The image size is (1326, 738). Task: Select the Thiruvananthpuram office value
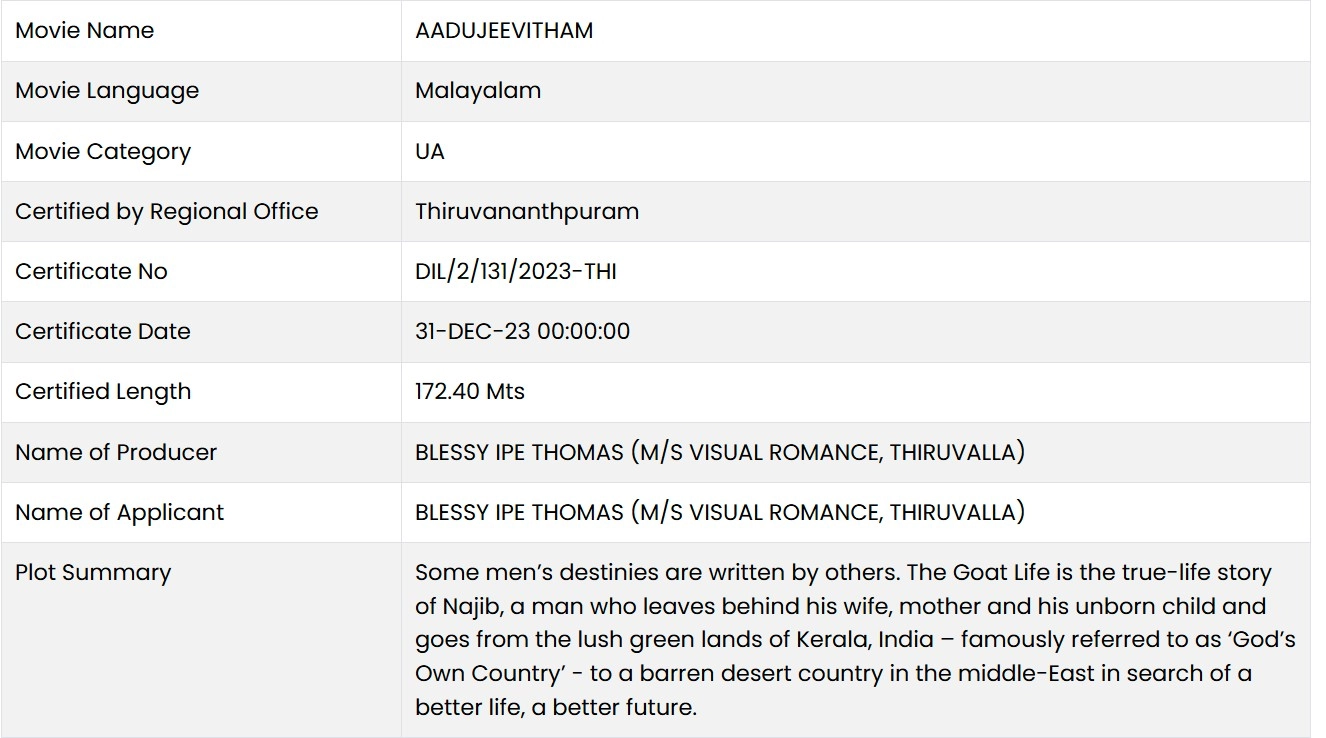click(527, 212)
